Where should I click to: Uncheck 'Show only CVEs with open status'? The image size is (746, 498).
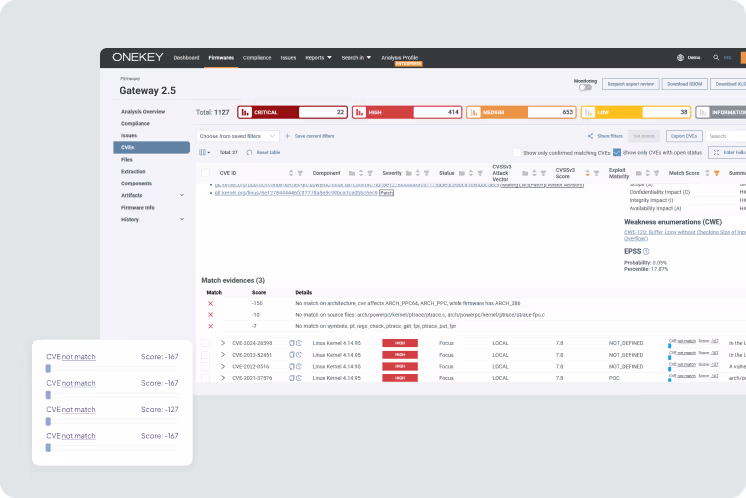point(617,152)
